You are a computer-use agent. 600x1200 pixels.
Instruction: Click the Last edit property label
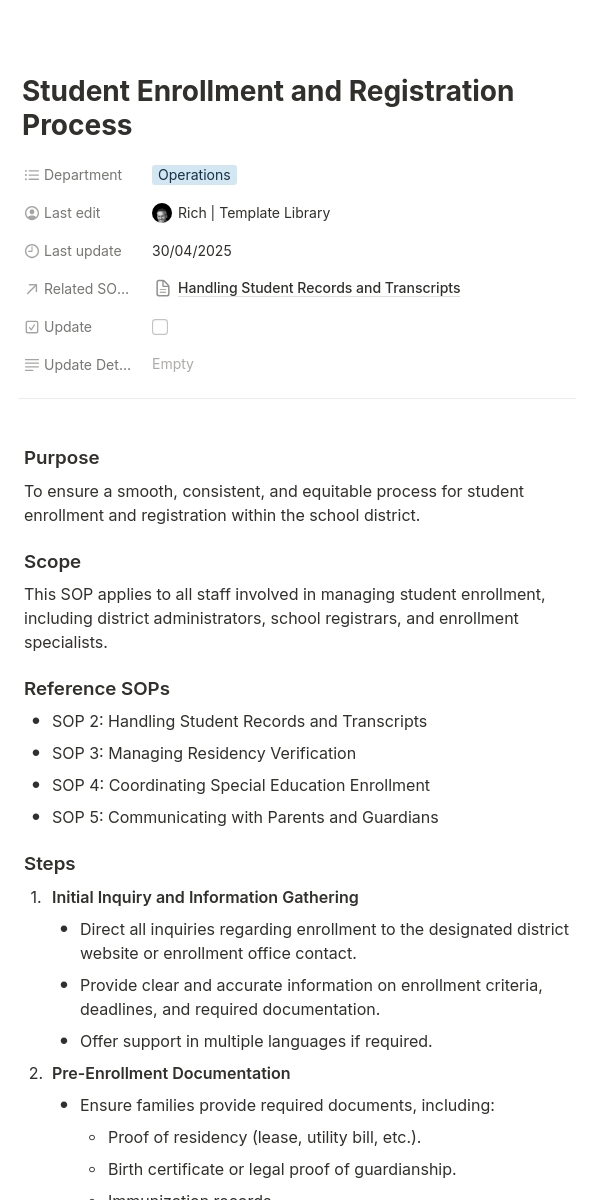(x=72, y=213)
